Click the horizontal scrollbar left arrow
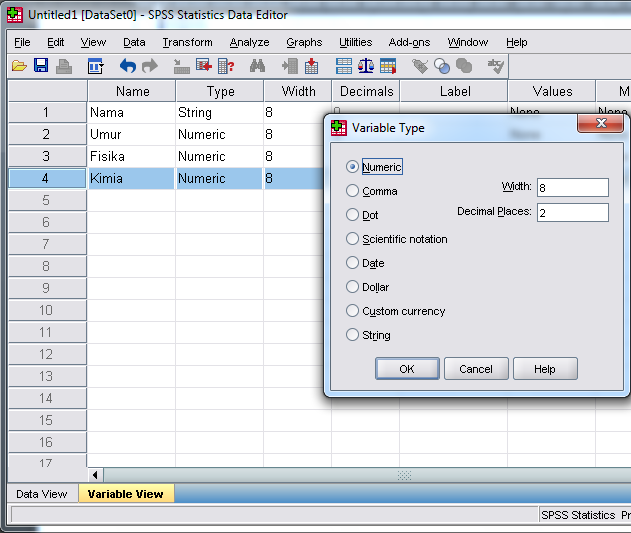 95,475
